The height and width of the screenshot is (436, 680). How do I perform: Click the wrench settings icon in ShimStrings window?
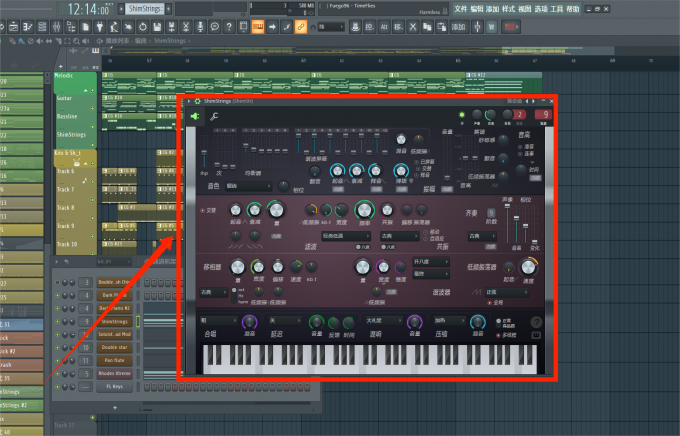214,116
